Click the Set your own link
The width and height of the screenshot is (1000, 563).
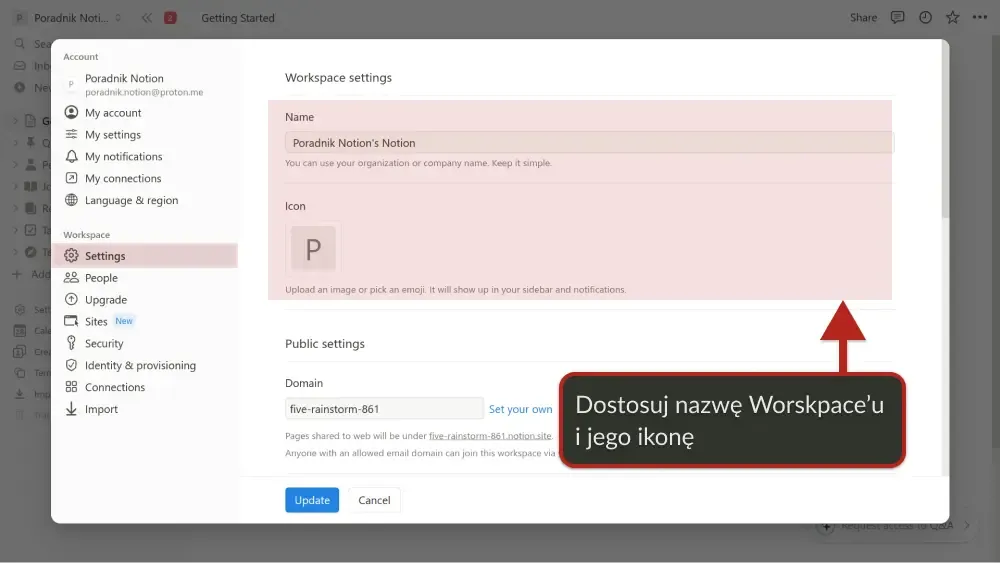(x=520, y=409)
